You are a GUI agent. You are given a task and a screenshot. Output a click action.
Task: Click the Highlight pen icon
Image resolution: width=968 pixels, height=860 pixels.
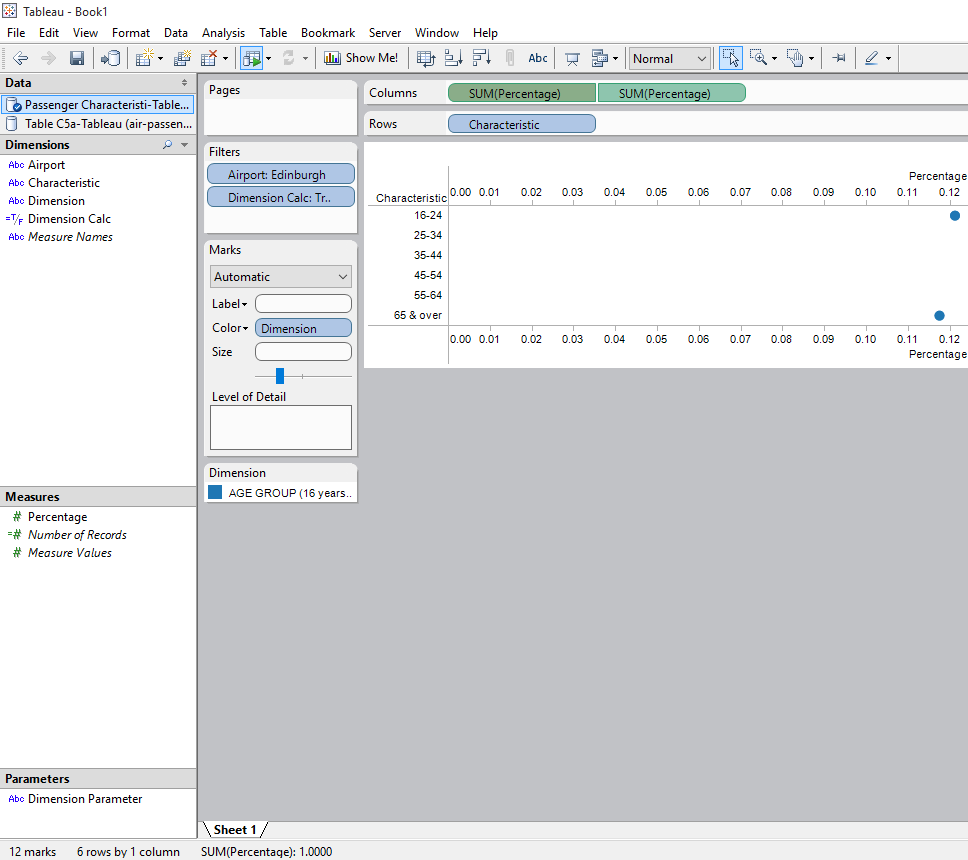[x=872, y=58]
